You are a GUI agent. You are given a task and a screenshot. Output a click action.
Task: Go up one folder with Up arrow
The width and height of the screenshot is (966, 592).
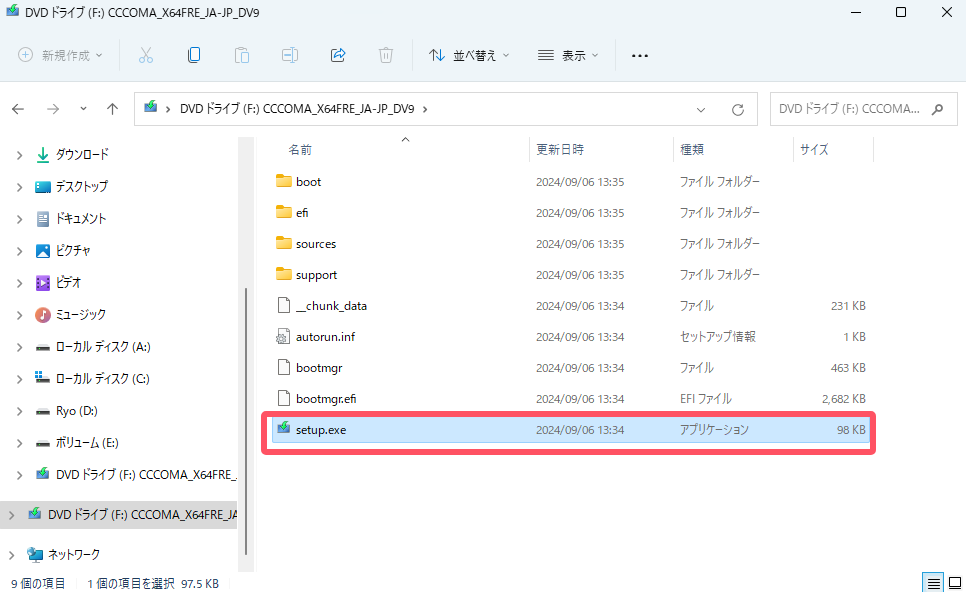(113, 109)
